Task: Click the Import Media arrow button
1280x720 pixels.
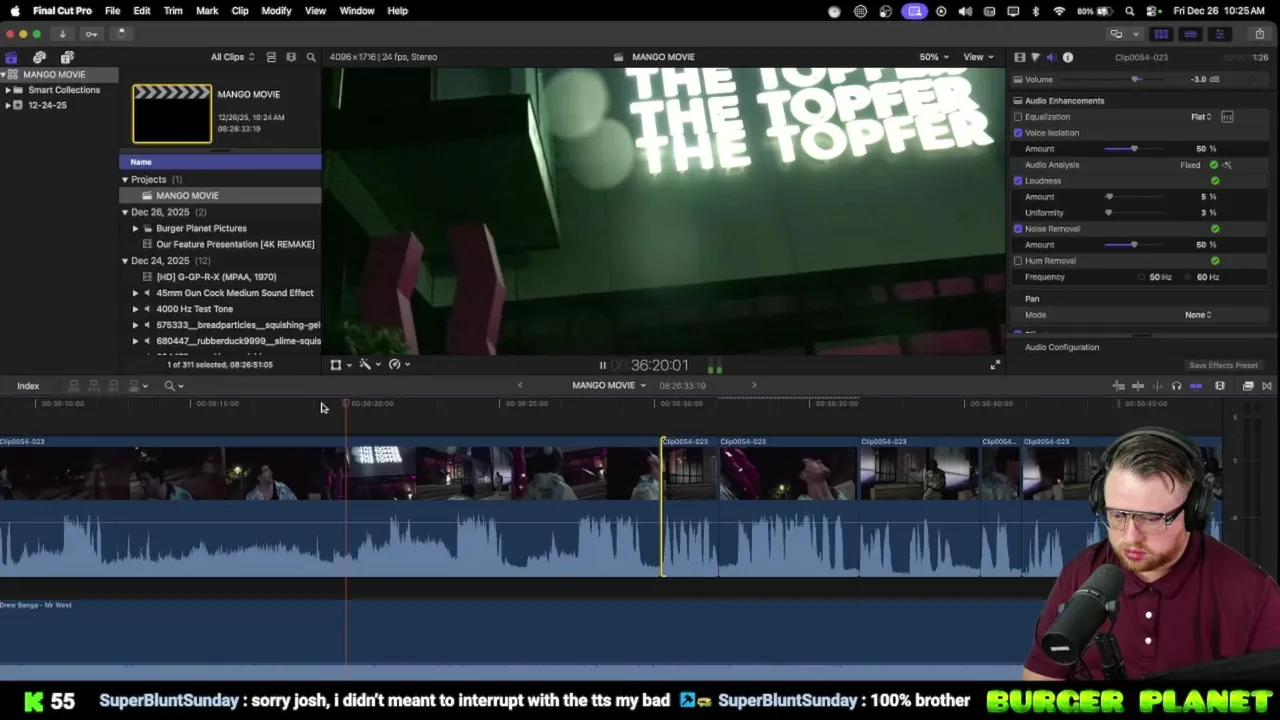Action: [62, 34]
